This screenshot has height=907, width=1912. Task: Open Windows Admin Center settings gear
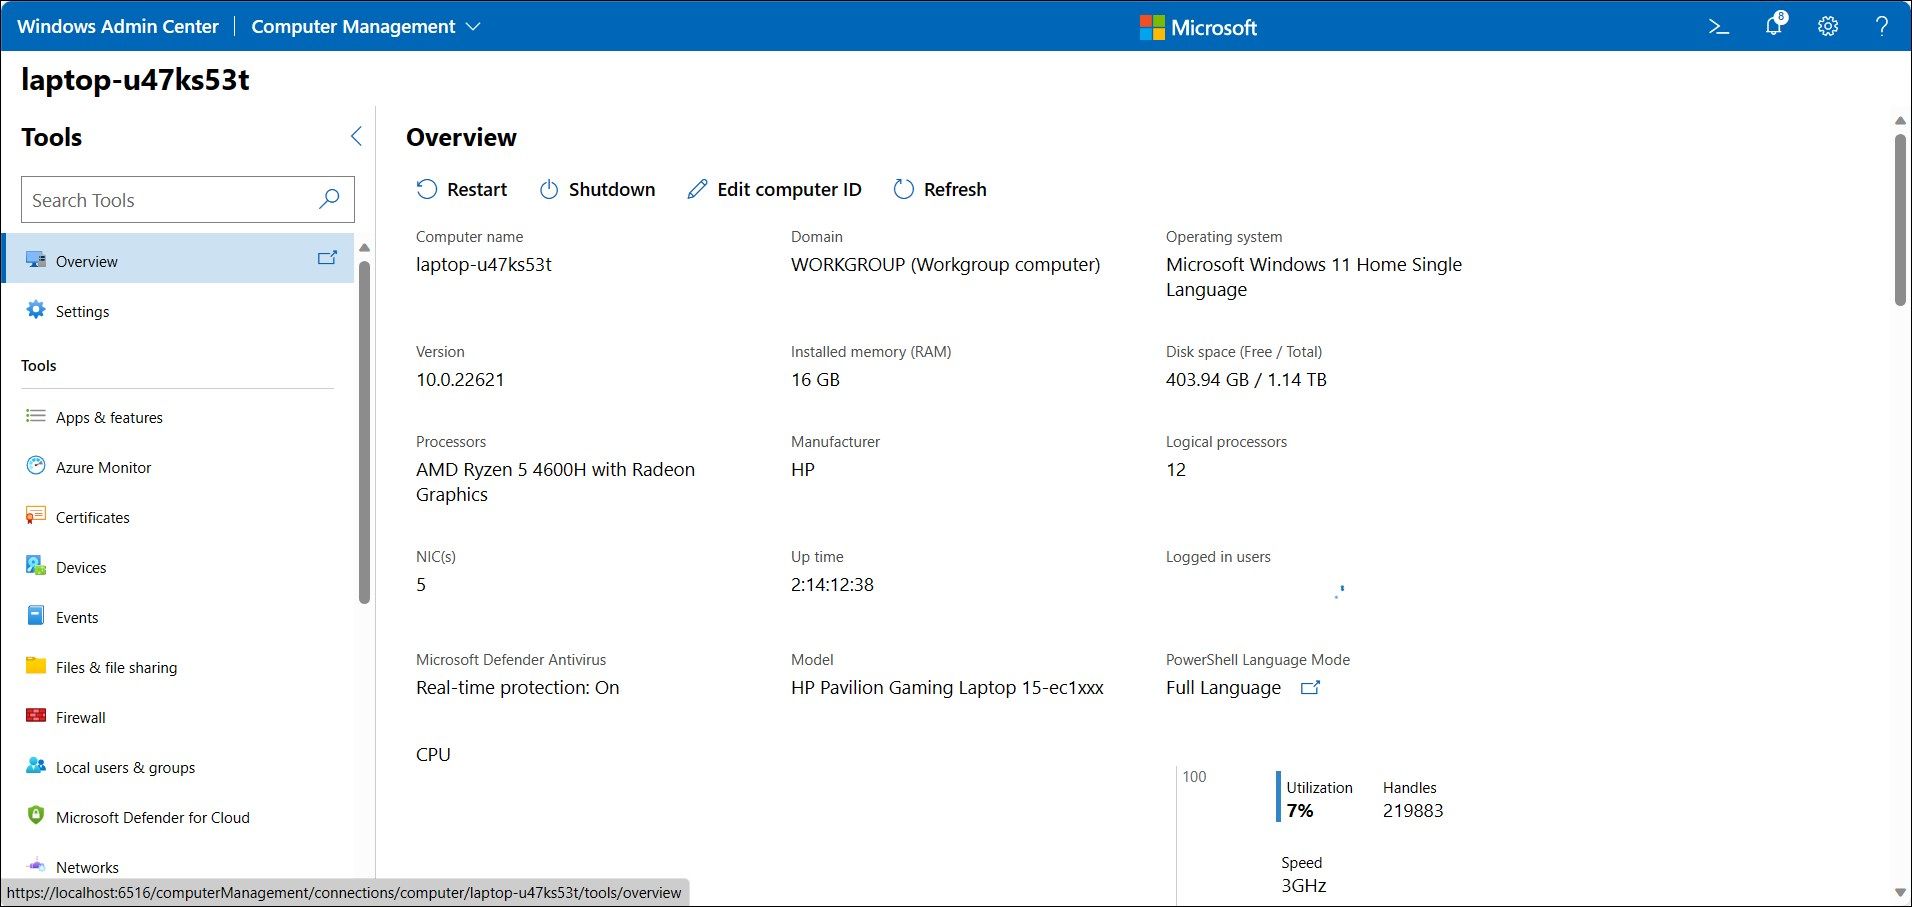pos(1827,26)
